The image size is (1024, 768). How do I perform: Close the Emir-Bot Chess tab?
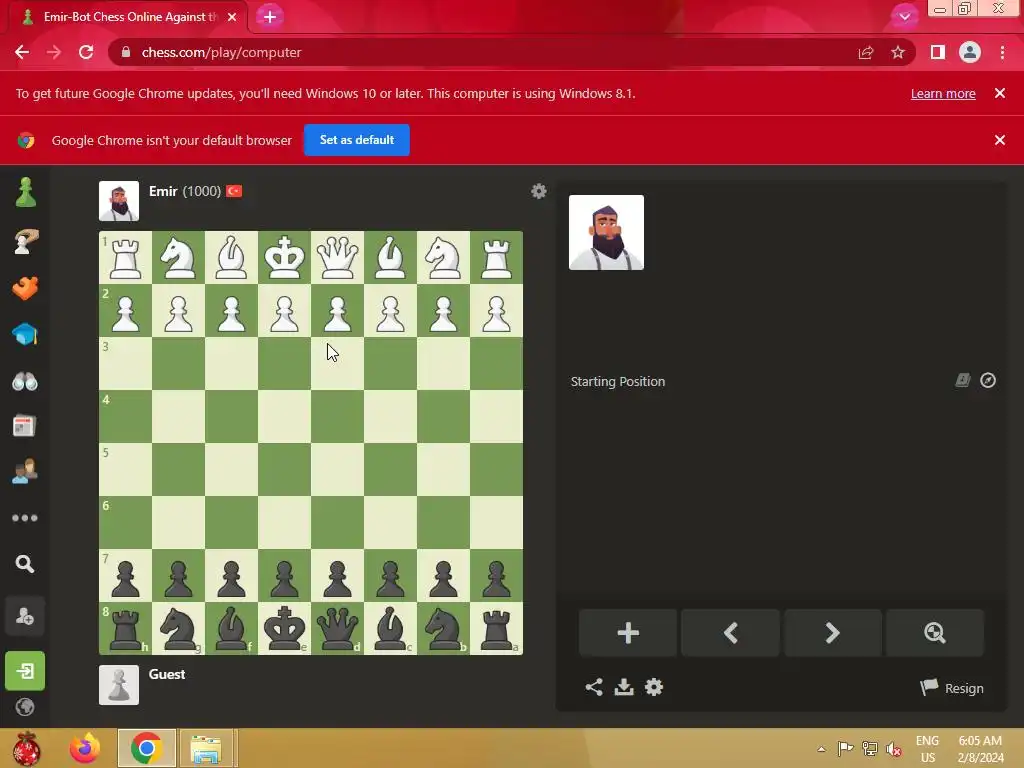(232, 17)
